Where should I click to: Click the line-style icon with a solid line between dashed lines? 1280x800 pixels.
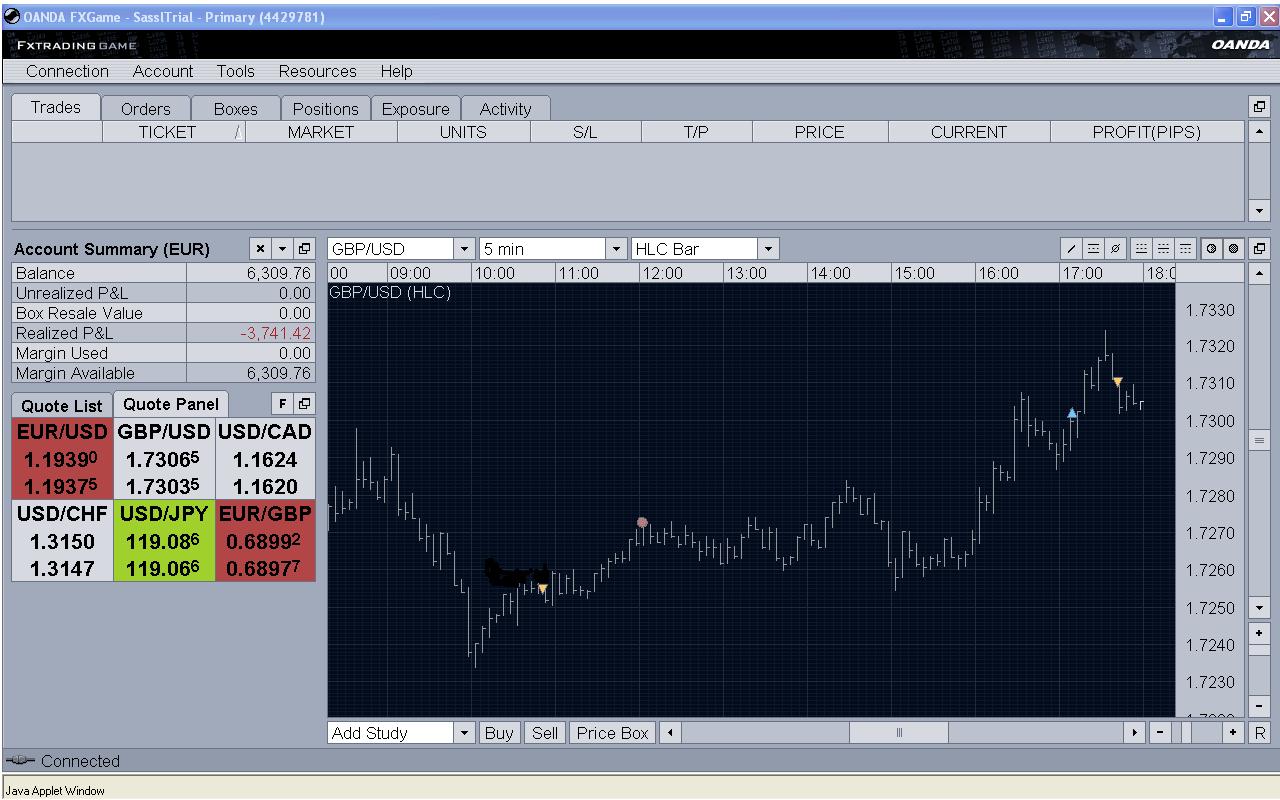click(1163, 249)
